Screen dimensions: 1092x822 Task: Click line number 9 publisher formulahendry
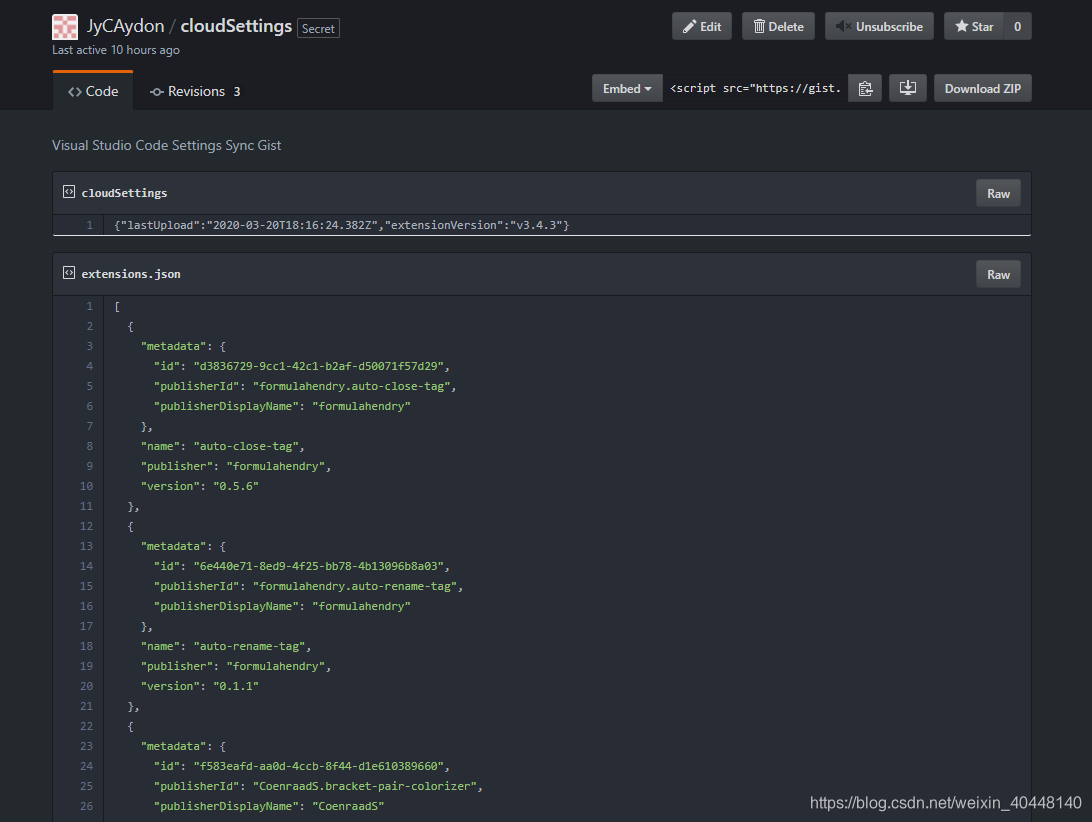click(89, 466)
